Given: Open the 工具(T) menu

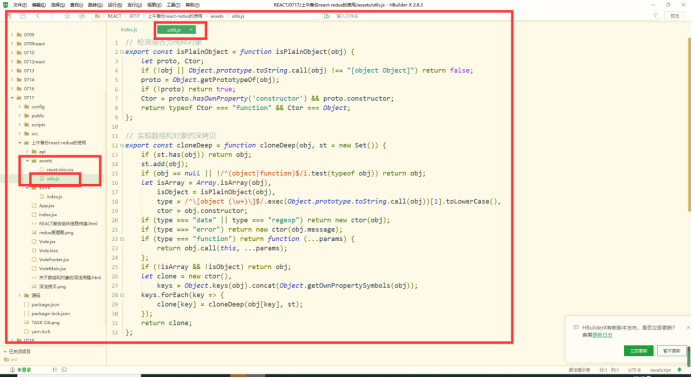Looking at the screenshot, I should click(173, 5).
